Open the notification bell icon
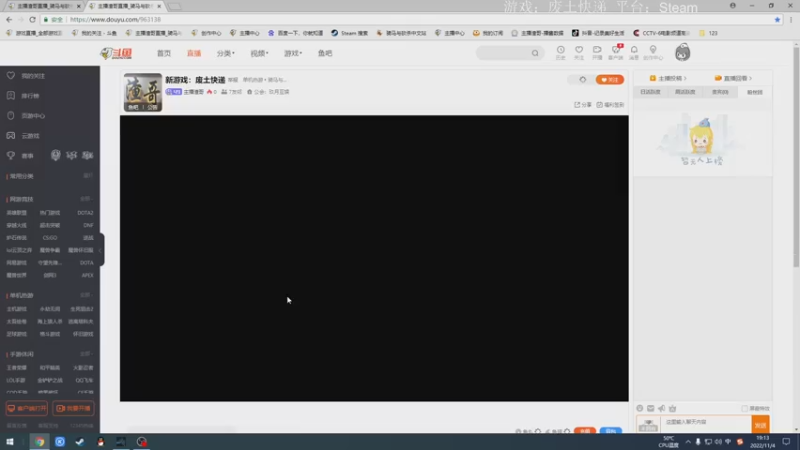Viewport: 800px width, 450px height. (x=634, y=53)
